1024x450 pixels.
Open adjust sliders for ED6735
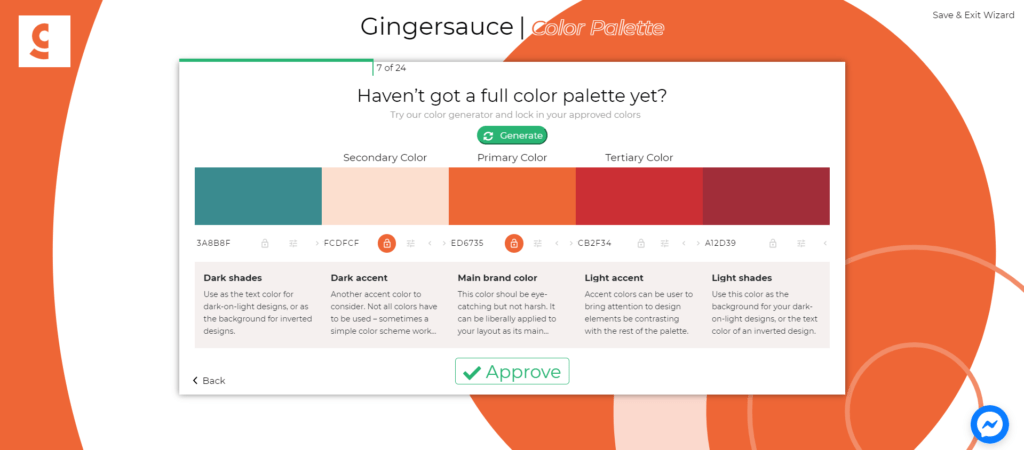(537, 244)
